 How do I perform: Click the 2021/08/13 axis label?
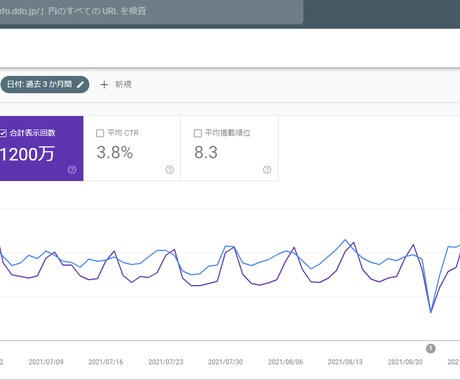click(345, 362)
